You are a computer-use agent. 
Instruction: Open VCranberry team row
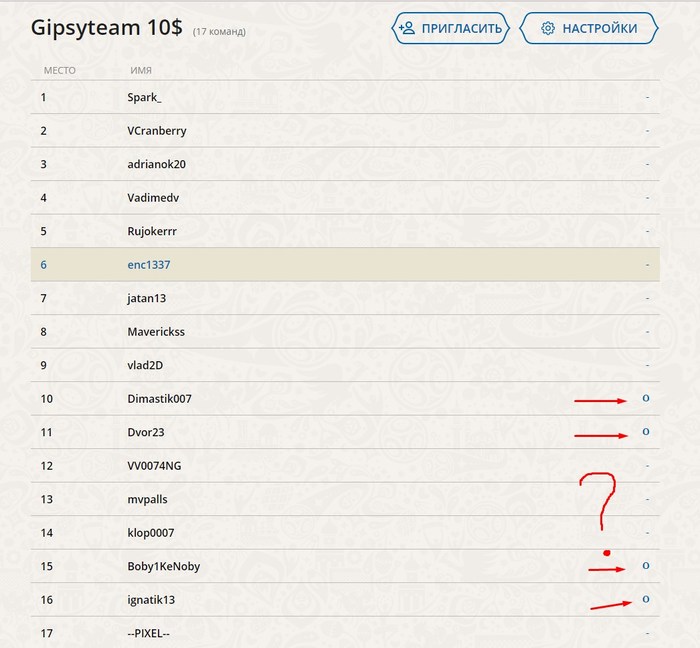point(156,131)
